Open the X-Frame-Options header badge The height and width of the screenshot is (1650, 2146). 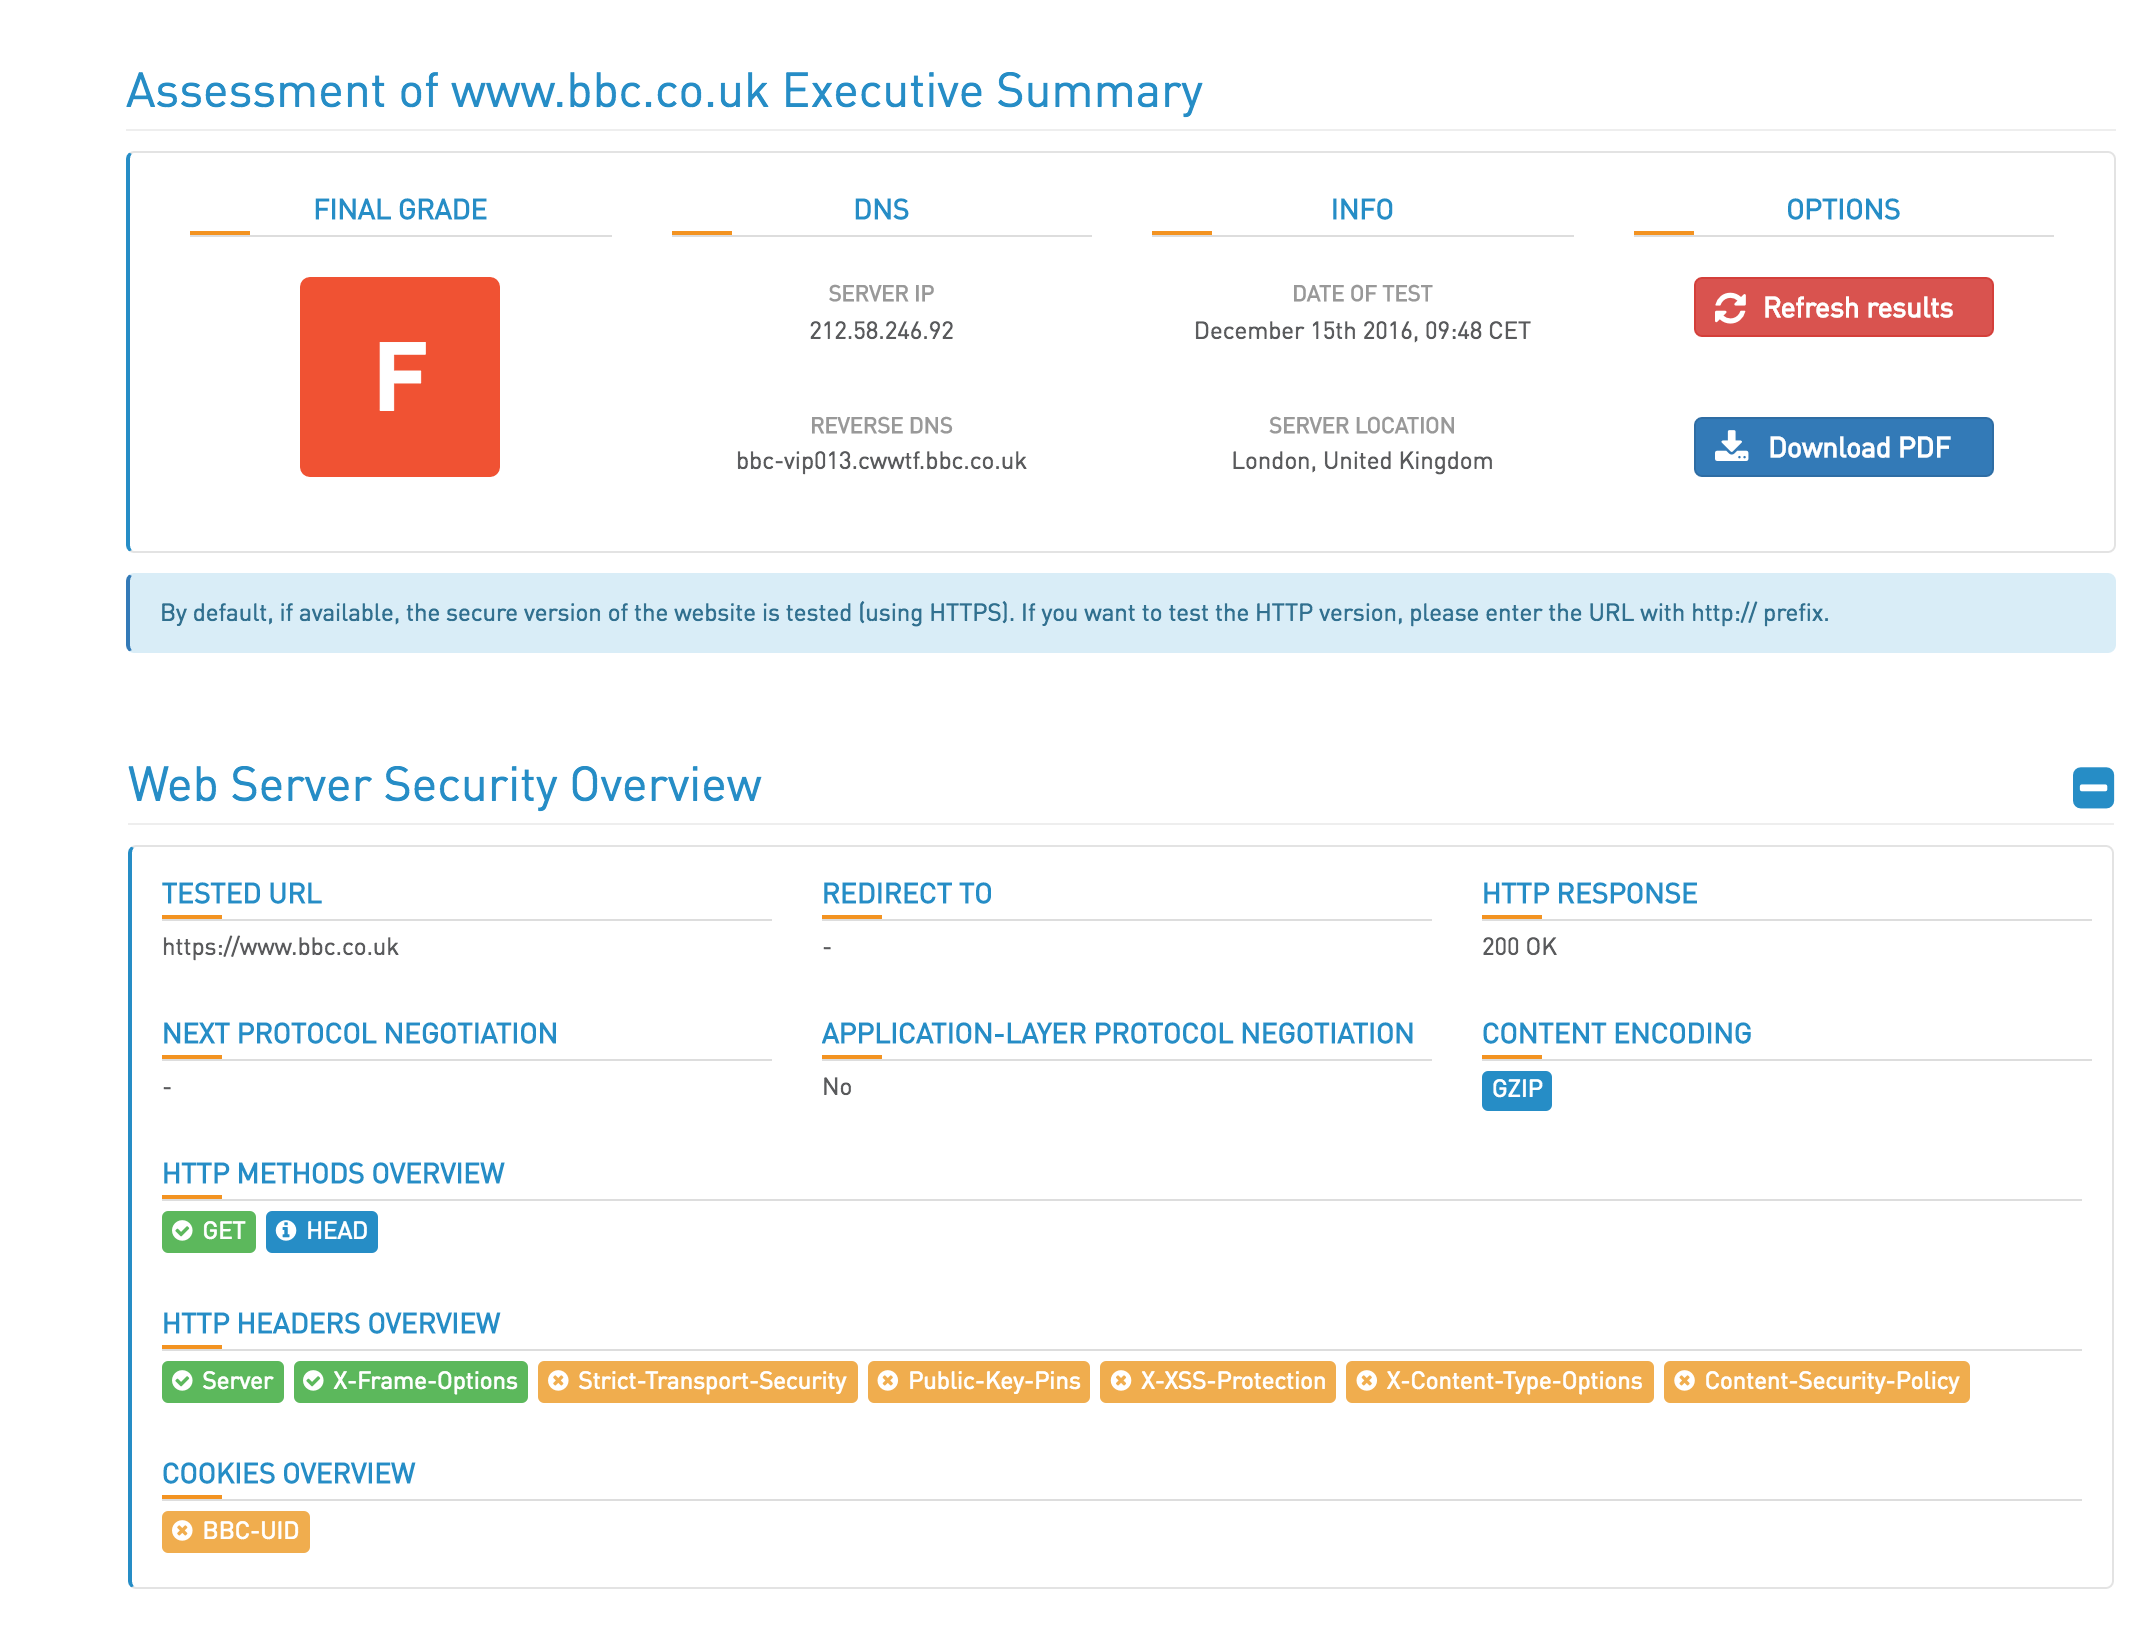coord(411,1381)
